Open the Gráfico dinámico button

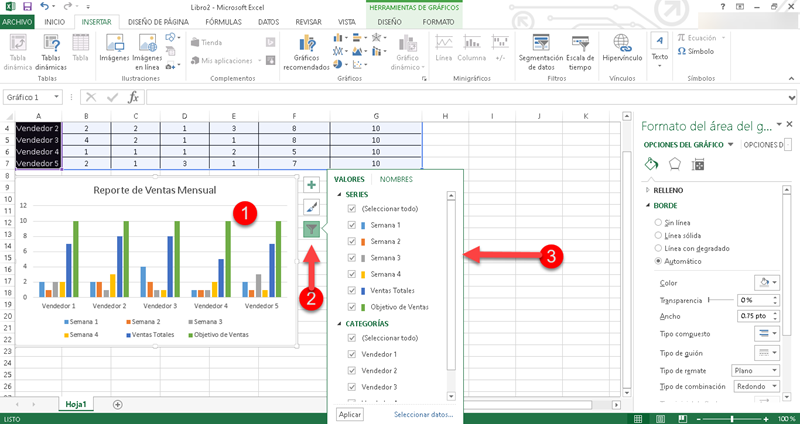click(x=407, y=53)
